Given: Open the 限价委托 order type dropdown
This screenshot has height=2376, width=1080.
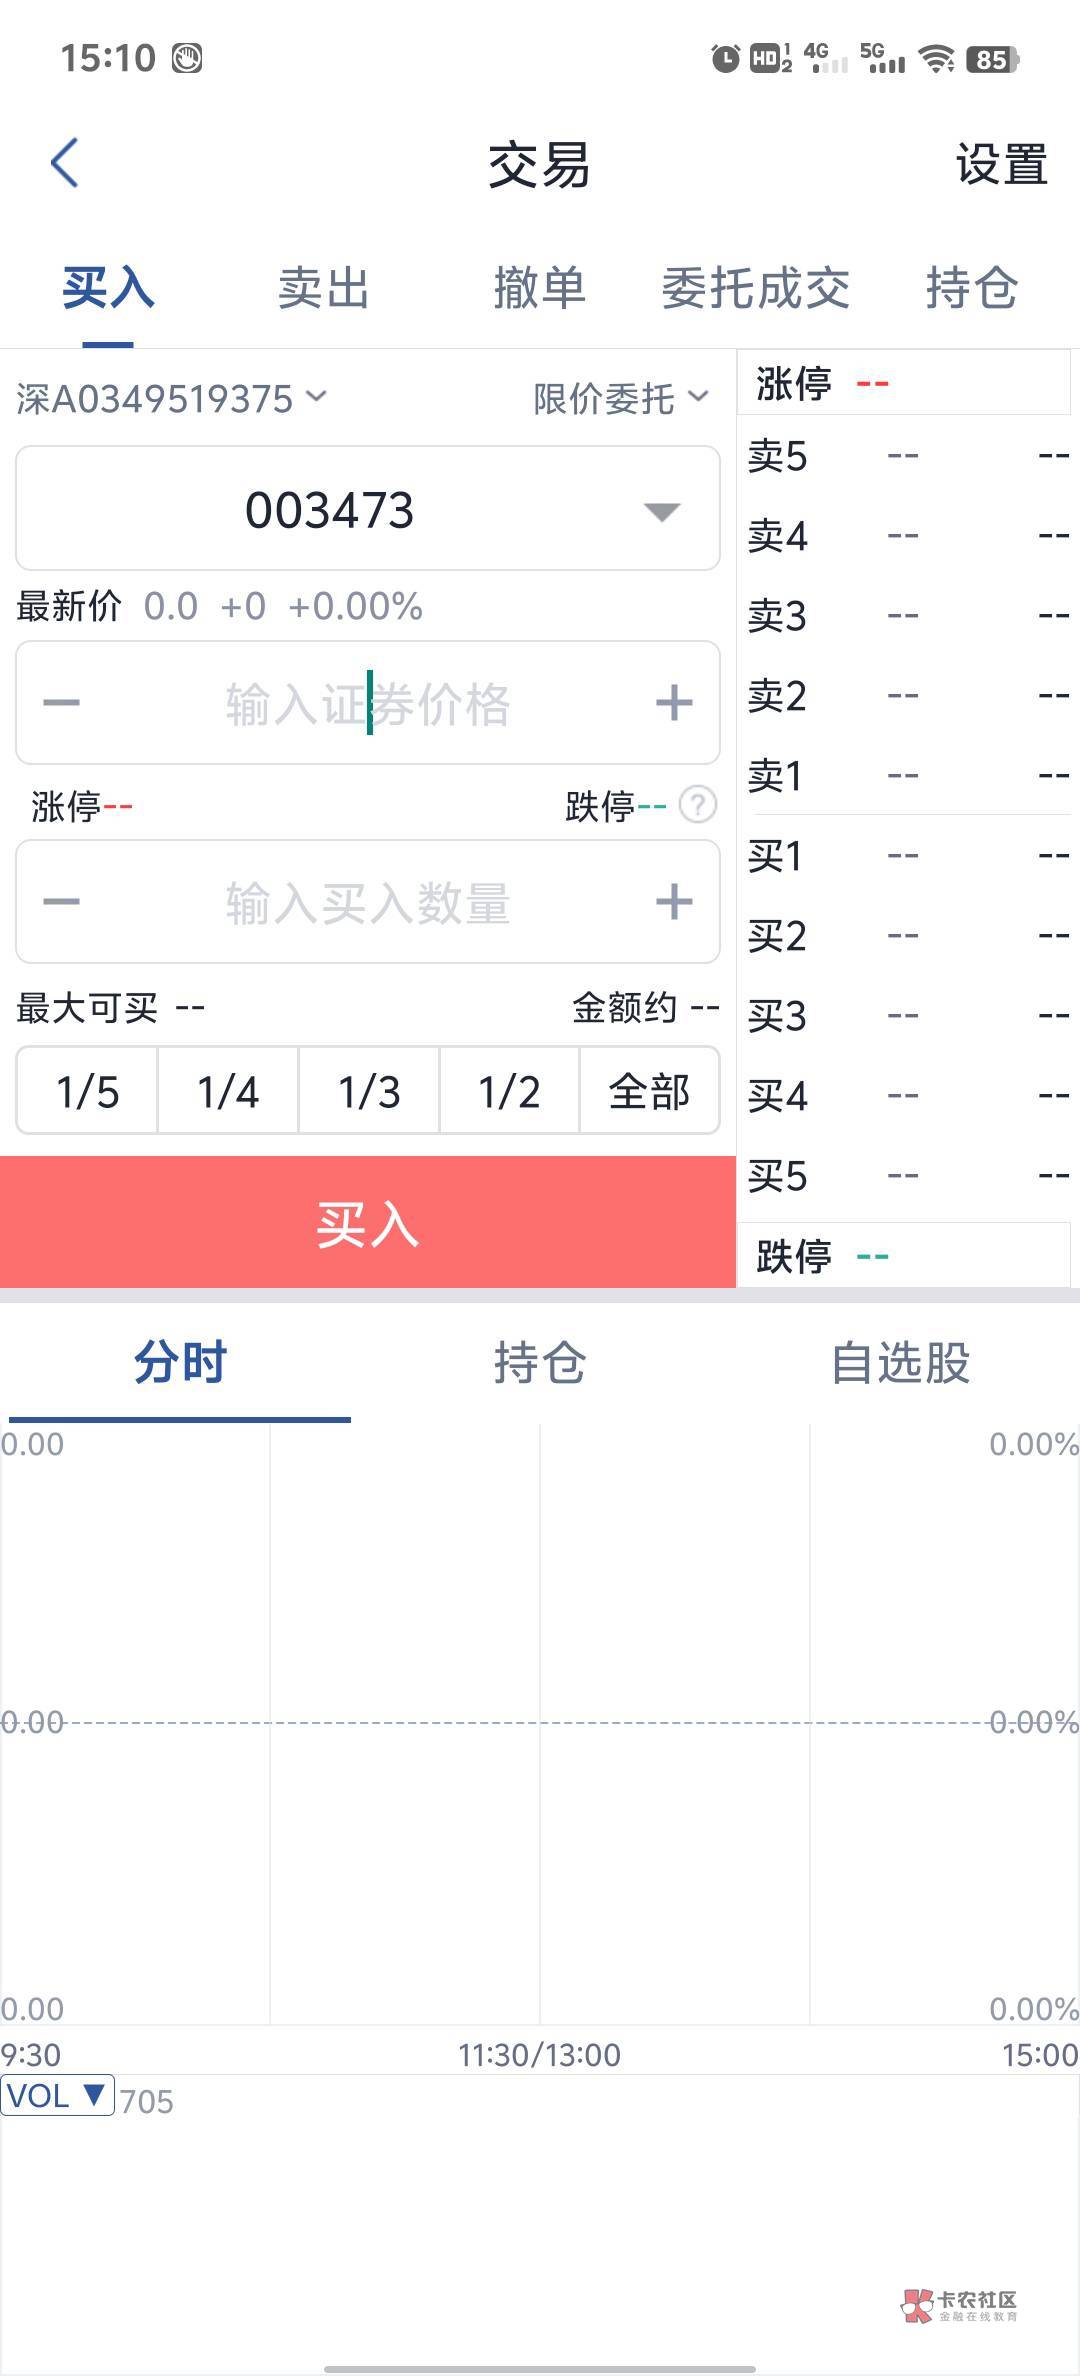Looking at the screenshot, I should [620, 398].
